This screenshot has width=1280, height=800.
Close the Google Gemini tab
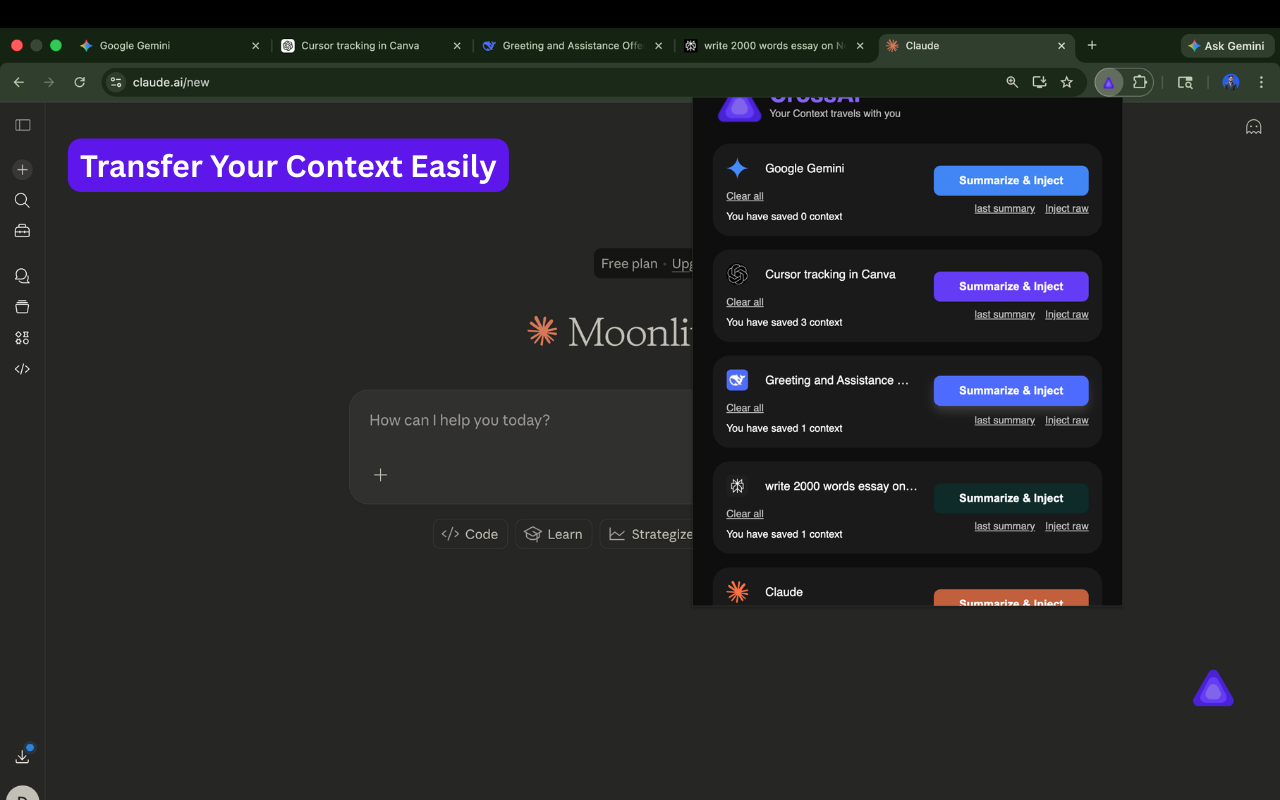tap(255, 46)
